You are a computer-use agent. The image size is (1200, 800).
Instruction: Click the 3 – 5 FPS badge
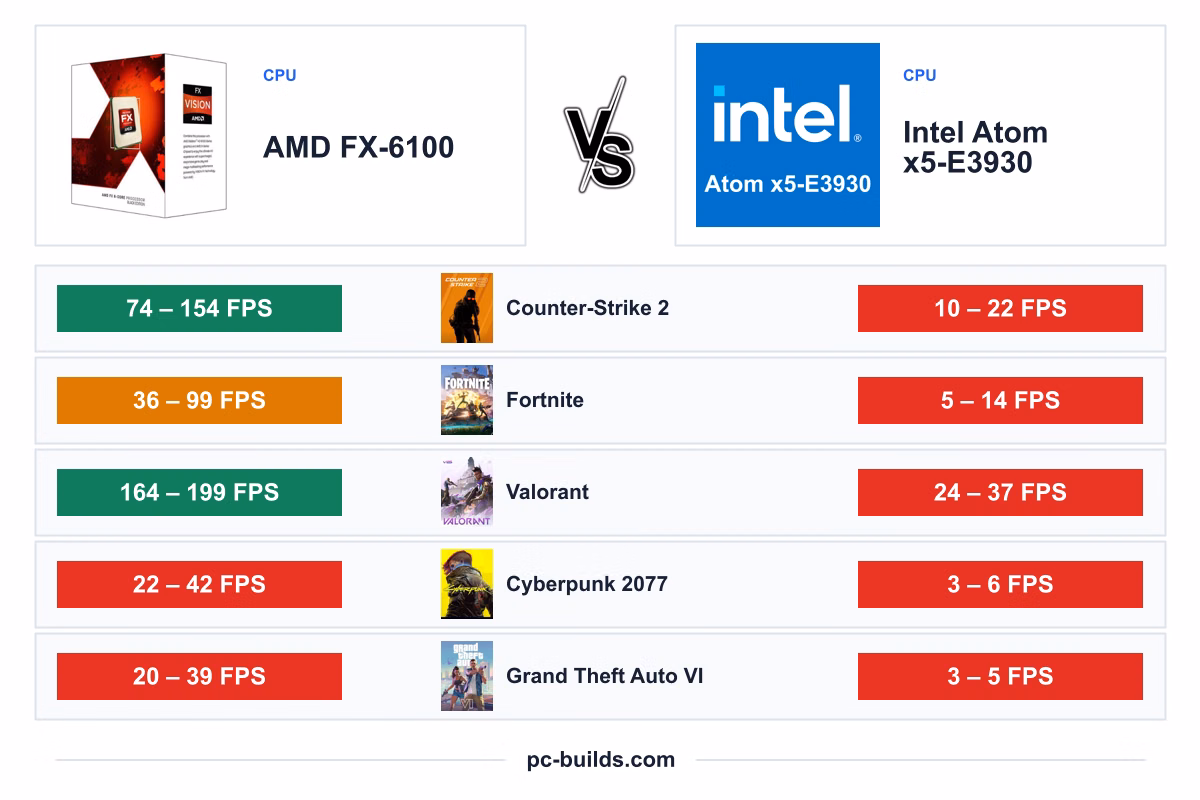pyautogui.click(x=1000, y=676)
